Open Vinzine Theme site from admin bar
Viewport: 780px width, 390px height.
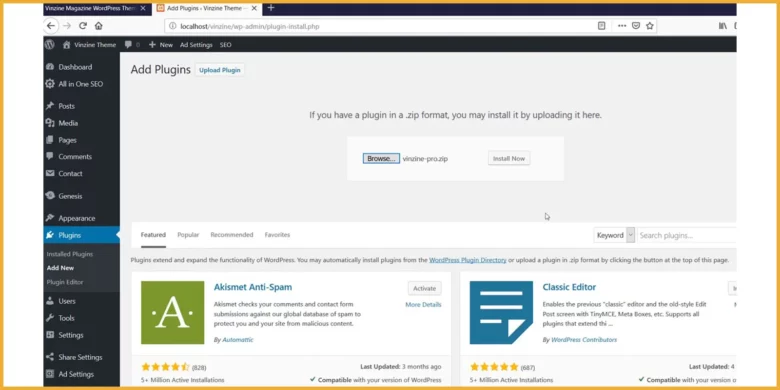click(90, 45)
